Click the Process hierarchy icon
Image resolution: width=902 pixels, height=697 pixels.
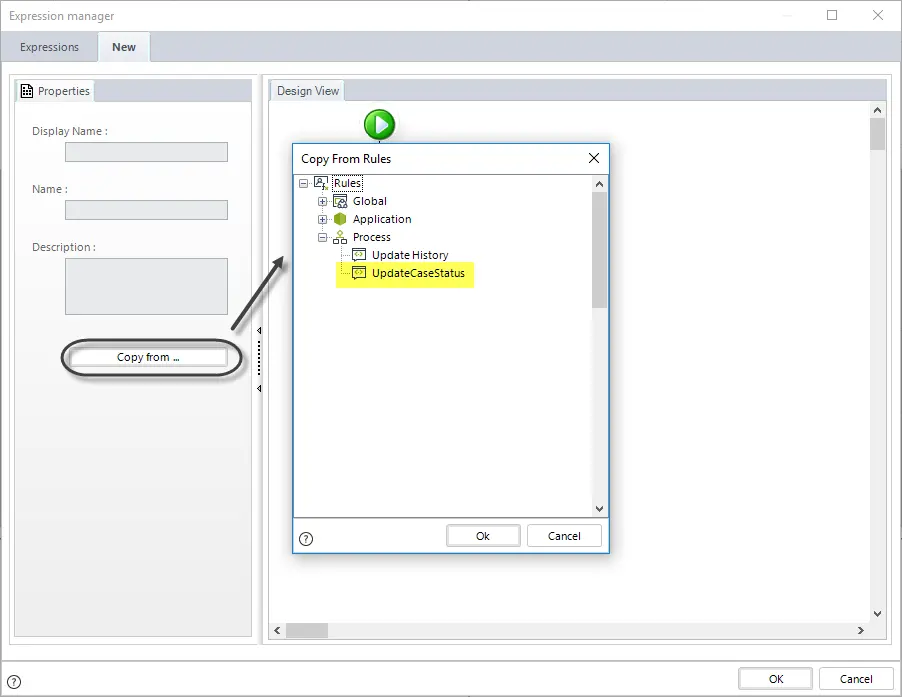pyautogui.click(x=340, y=237)
